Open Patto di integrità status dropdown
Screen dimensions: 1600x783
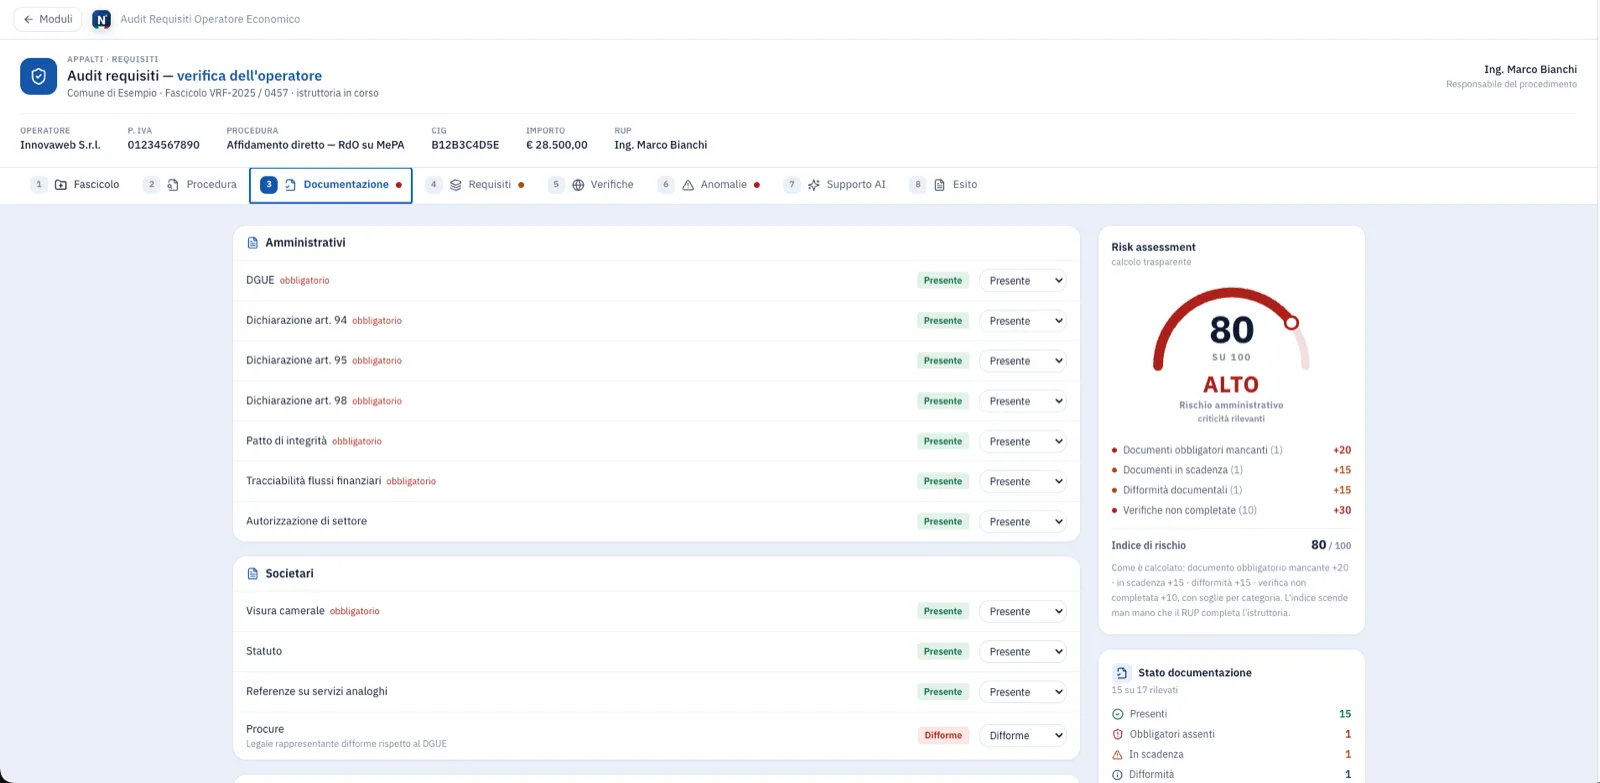point(1023,441)
